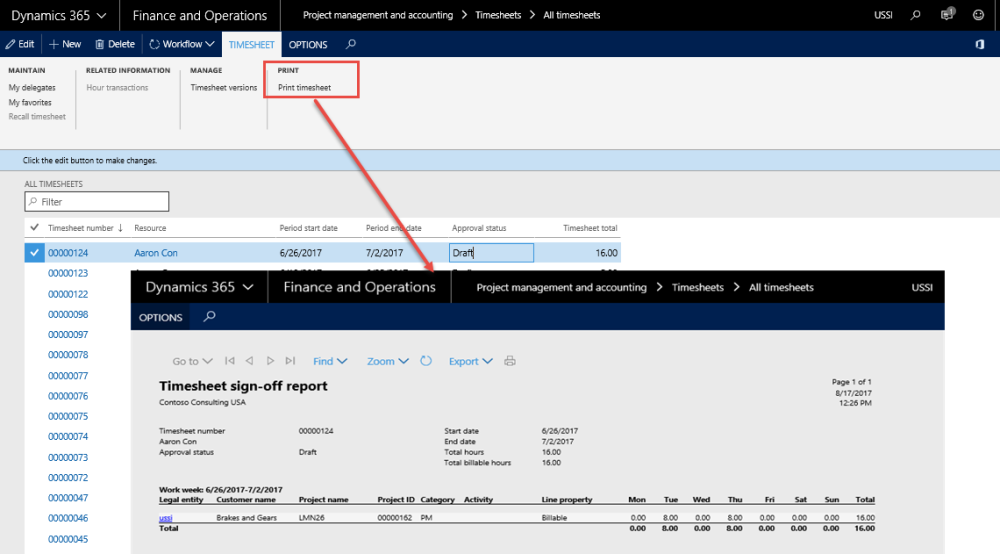Uncheck the row 00000124 checkbox

click(x=34, y=252)
